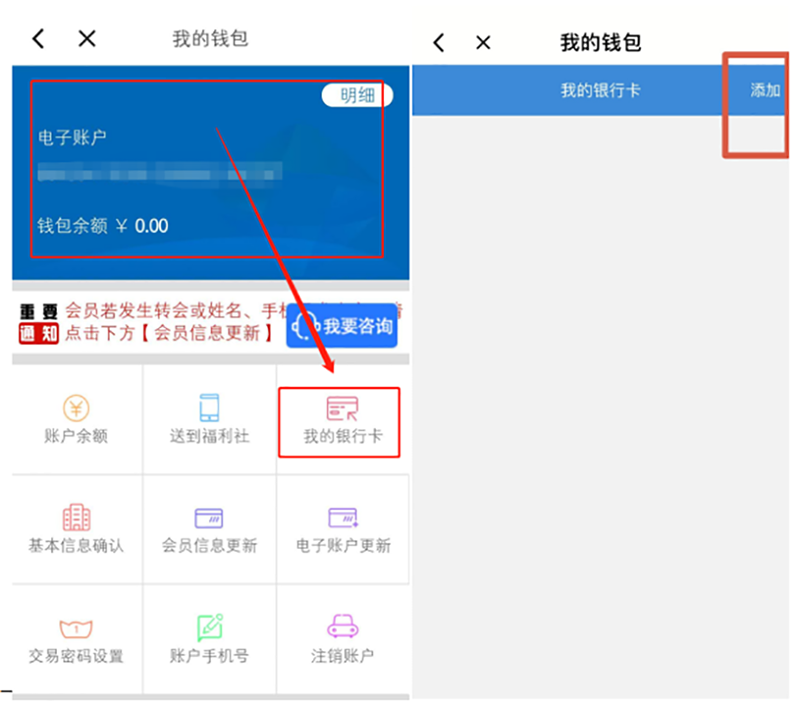Image resolution: width=800 pixels, height=711 pixels.
Task: Open the 交易密码设置 icon
Action: click(75, 640)
